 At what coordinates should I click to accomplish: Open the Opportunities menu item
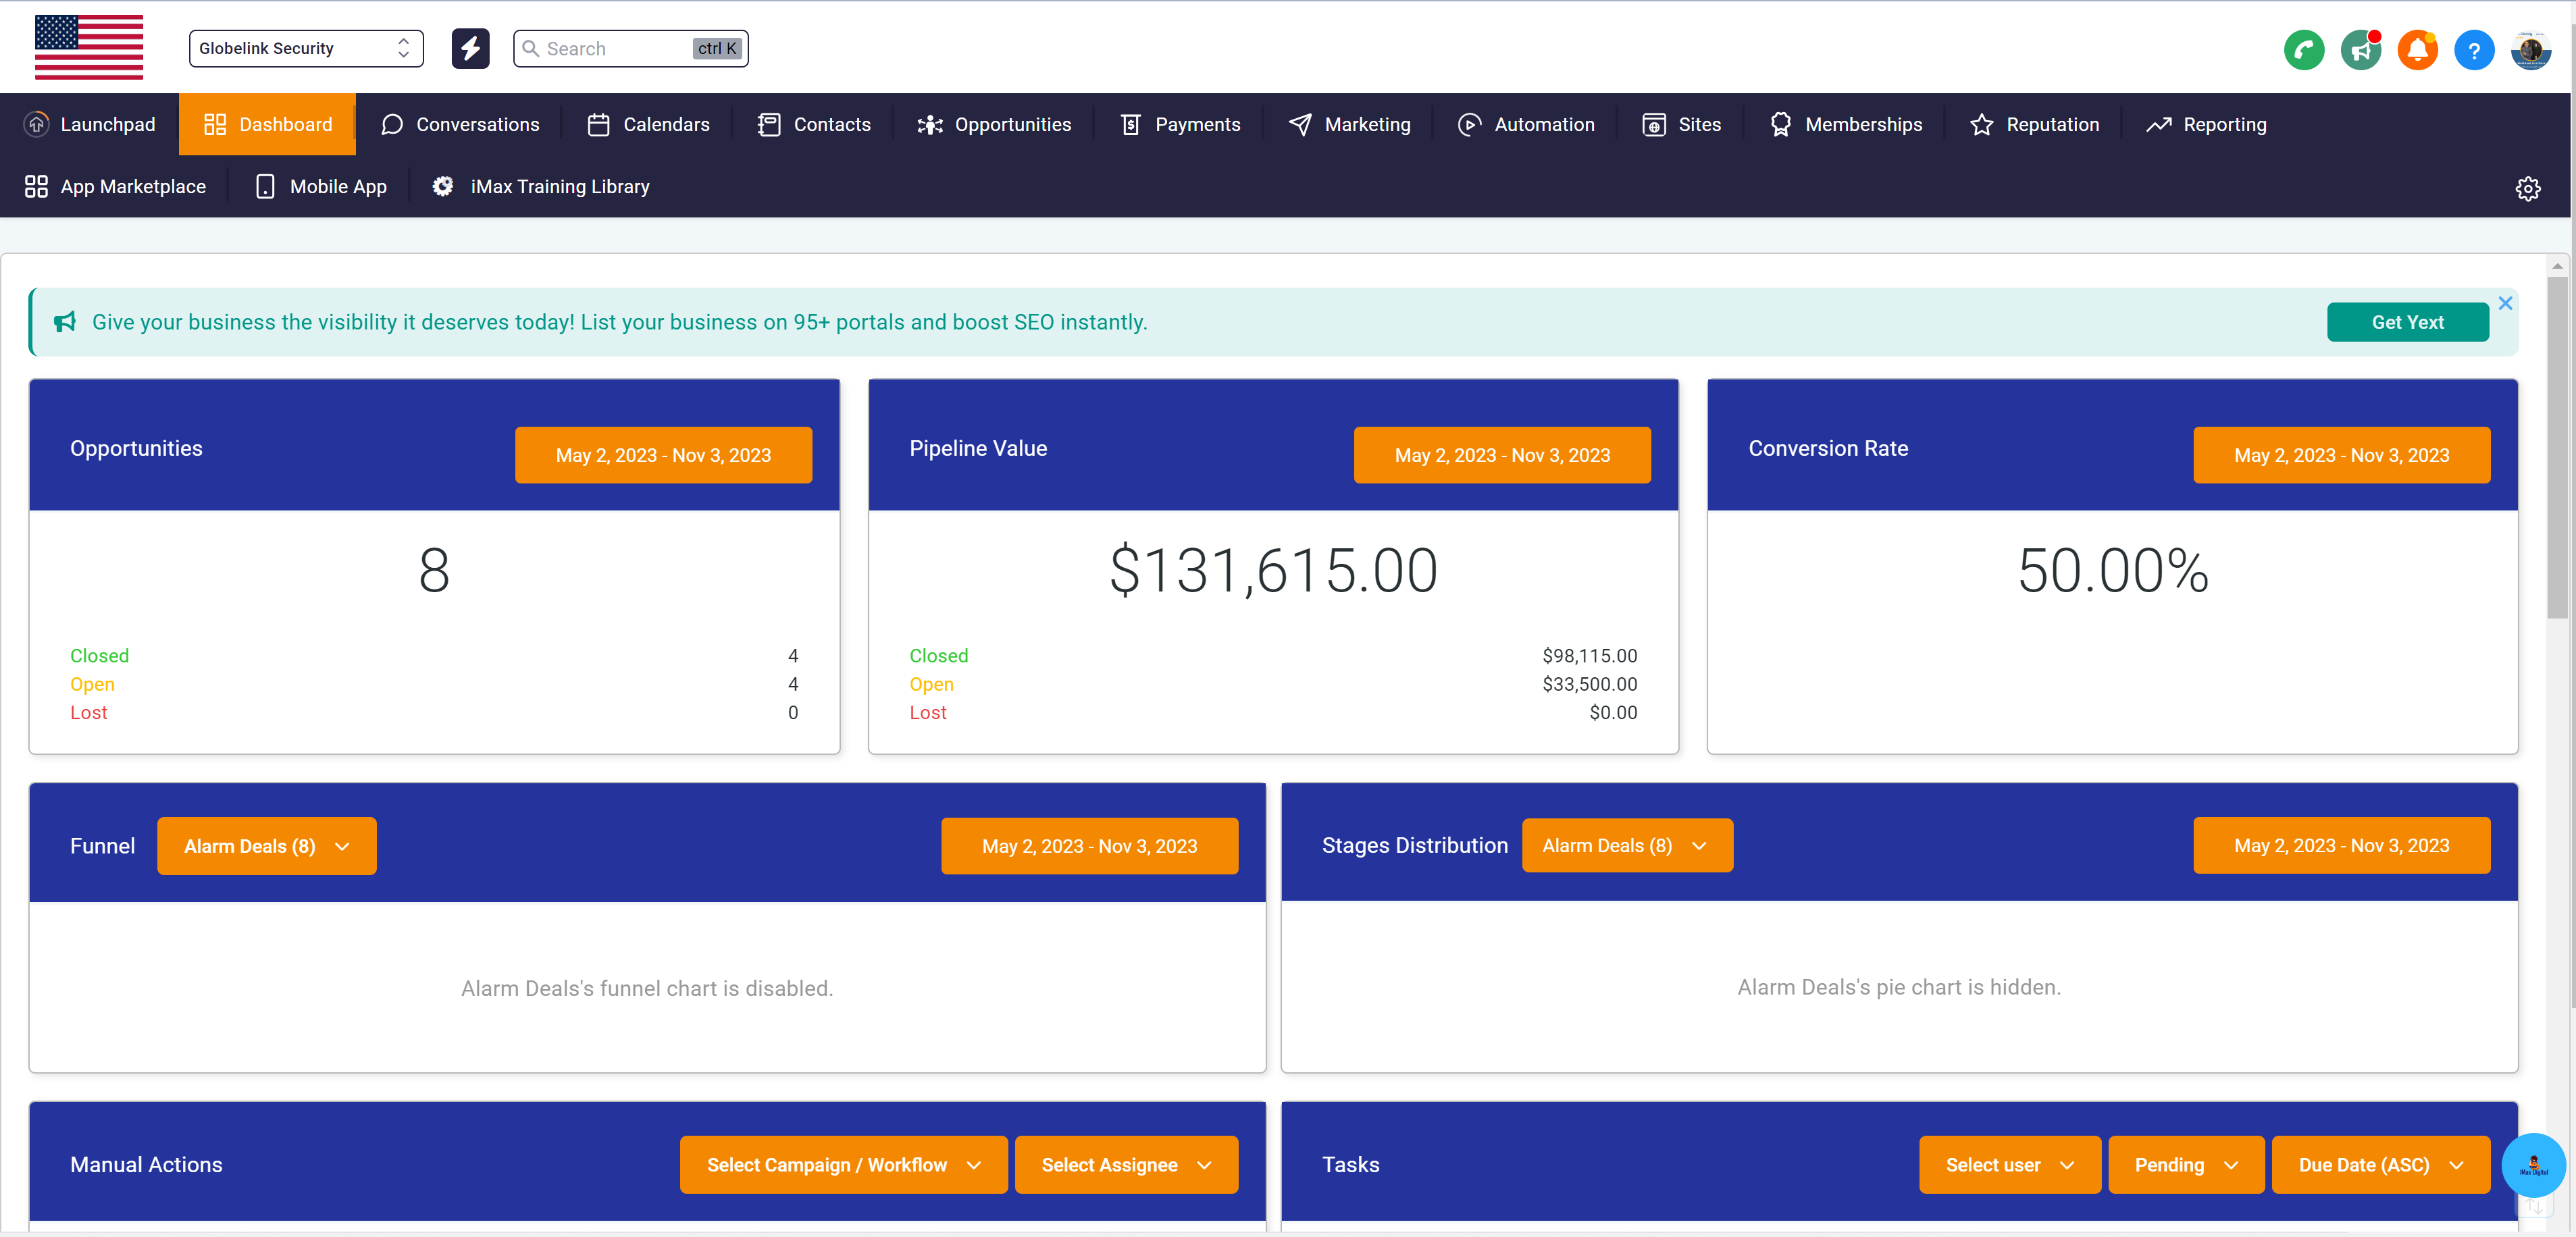coord(994,124)
